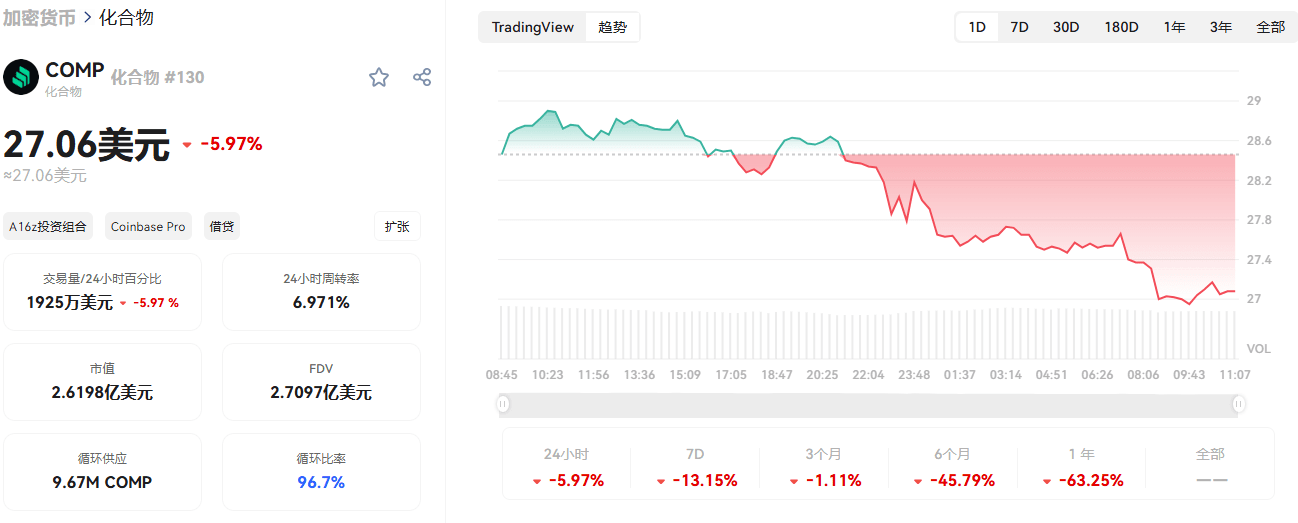1298x523 pixels.
Task: Click the 借贷 category tag
Action: tap(222, 227)
